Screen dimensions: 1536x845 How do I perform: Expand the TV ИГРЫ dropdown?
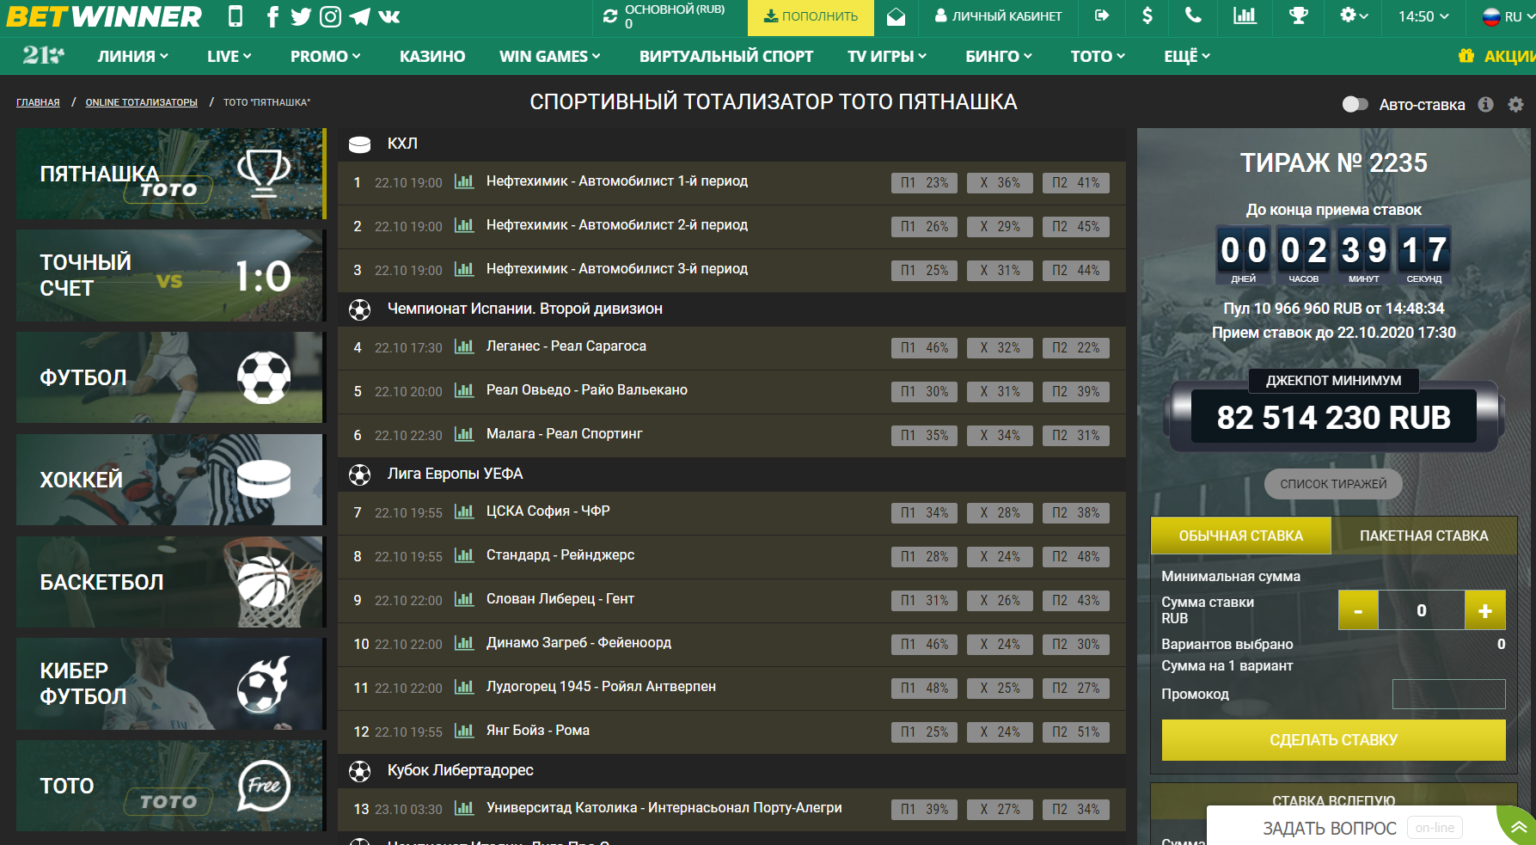point(887,56)
